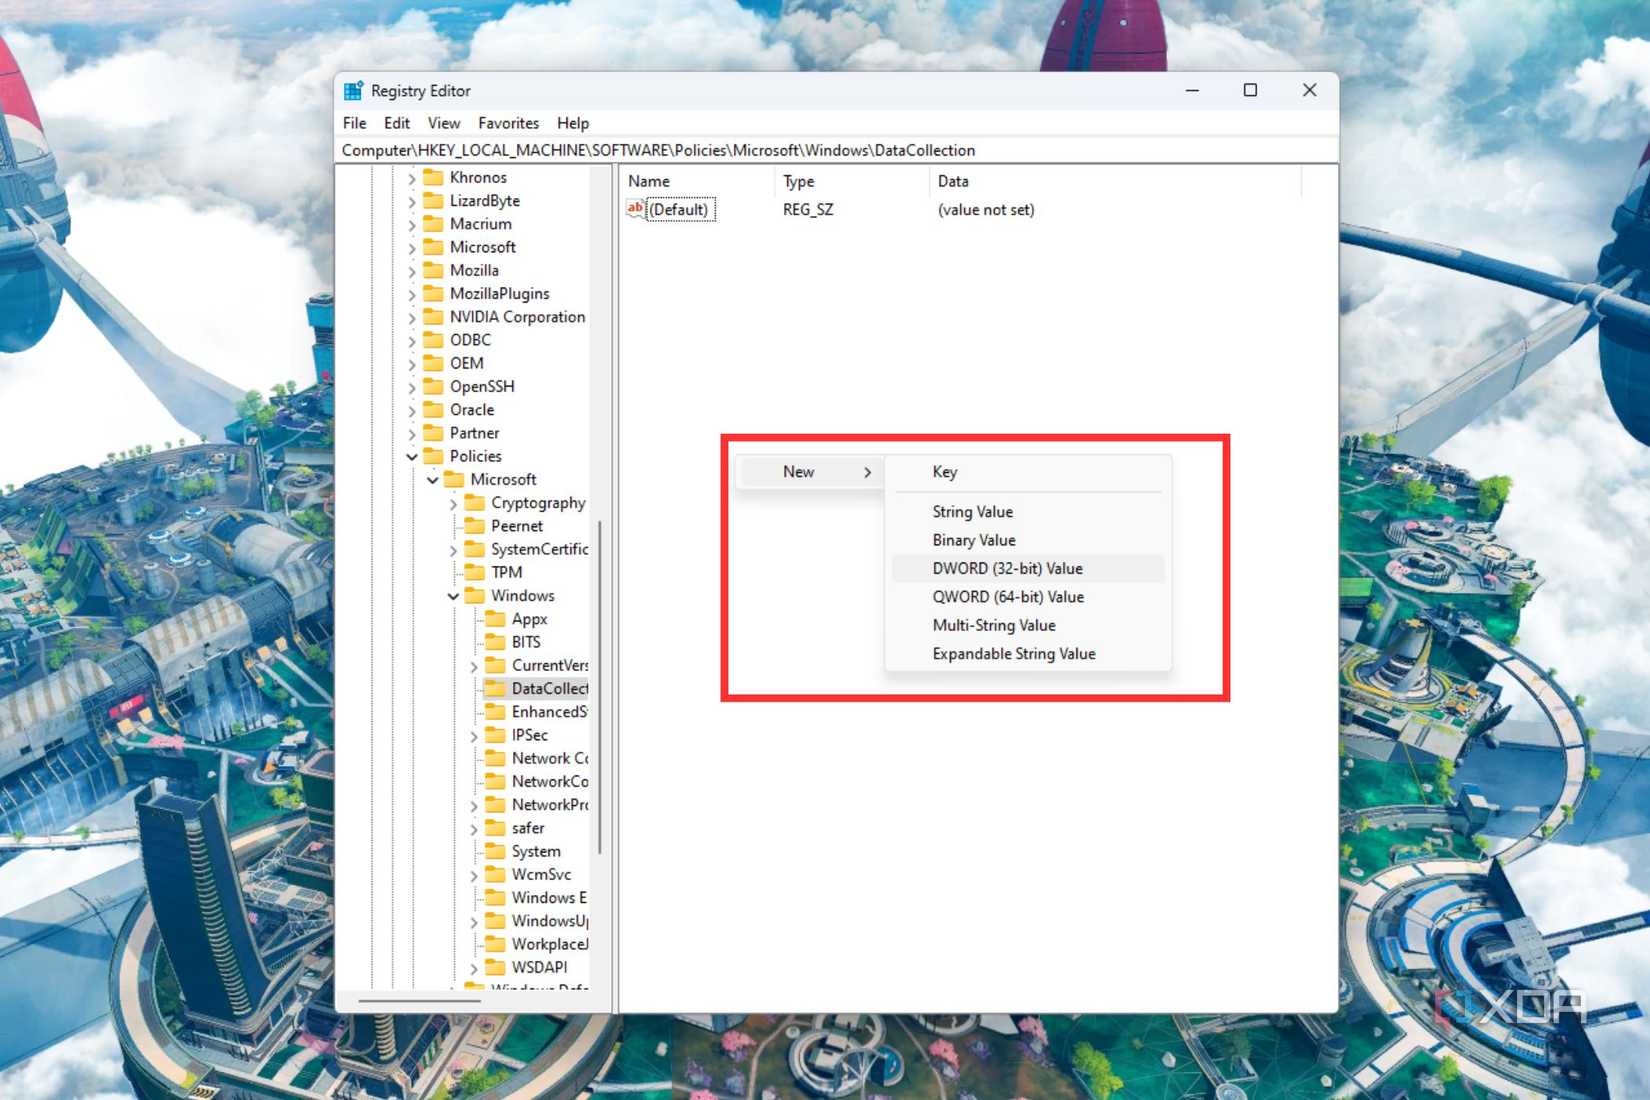Click the Mozilla folder icon
This screenshot has height=1100, width=1650.
tap(433, 270)
